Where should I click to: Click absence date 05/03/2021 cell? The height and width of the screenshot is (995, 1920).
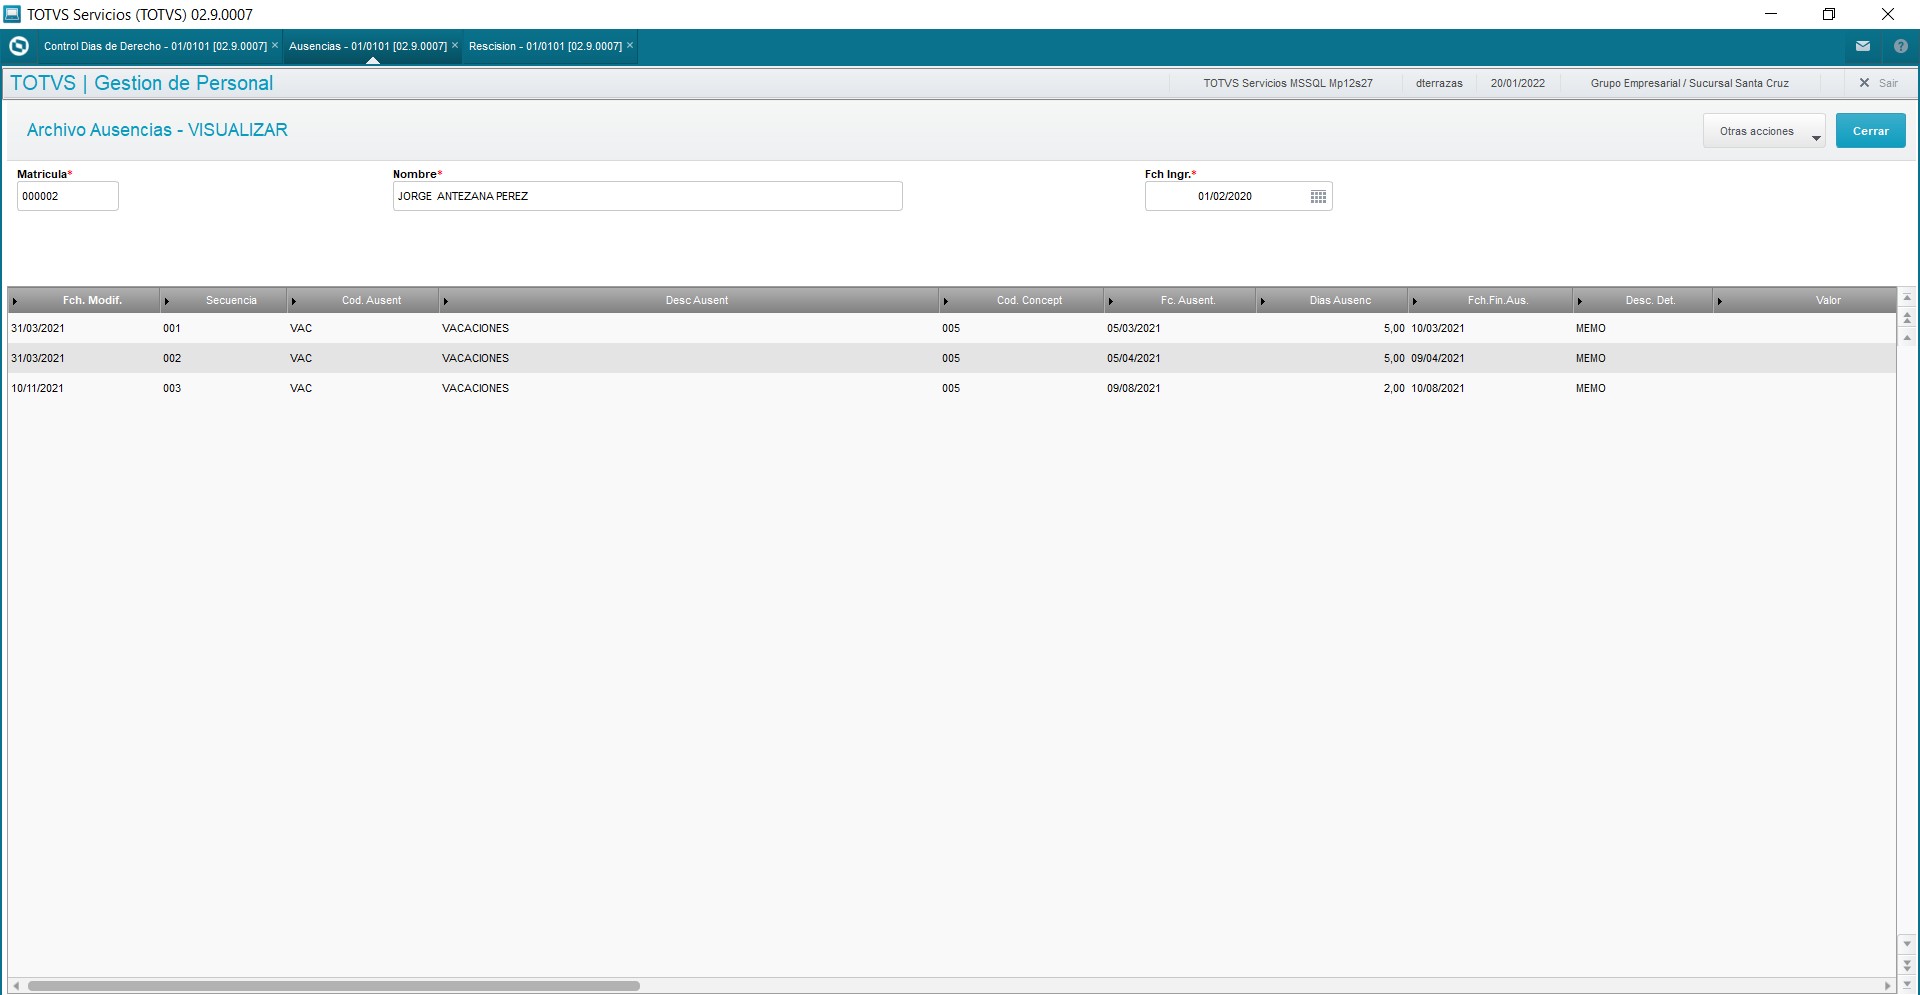(1180, 328)
